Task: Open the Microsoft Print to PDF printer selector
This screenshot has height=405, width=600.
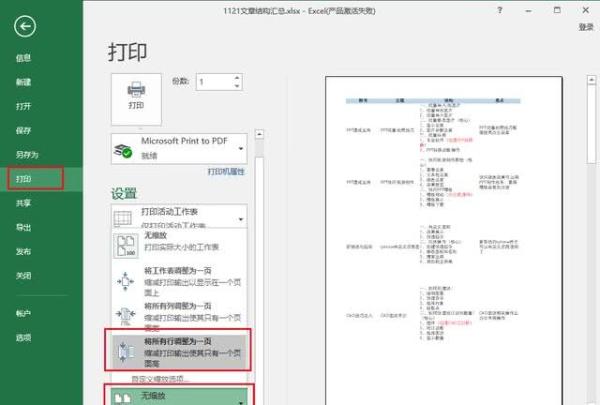Action: click(180, 148)
